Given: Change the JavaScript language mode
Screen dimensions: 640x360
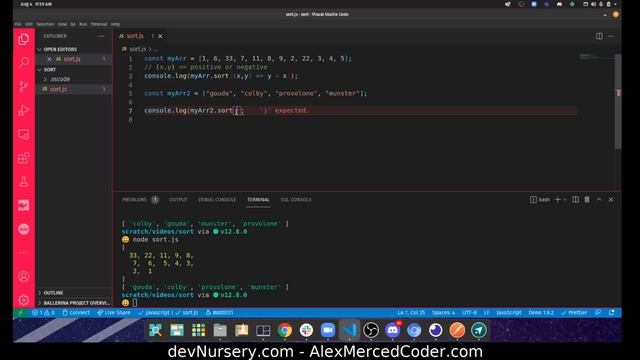Looking at the screenshot, I should [x=509, y=313].
